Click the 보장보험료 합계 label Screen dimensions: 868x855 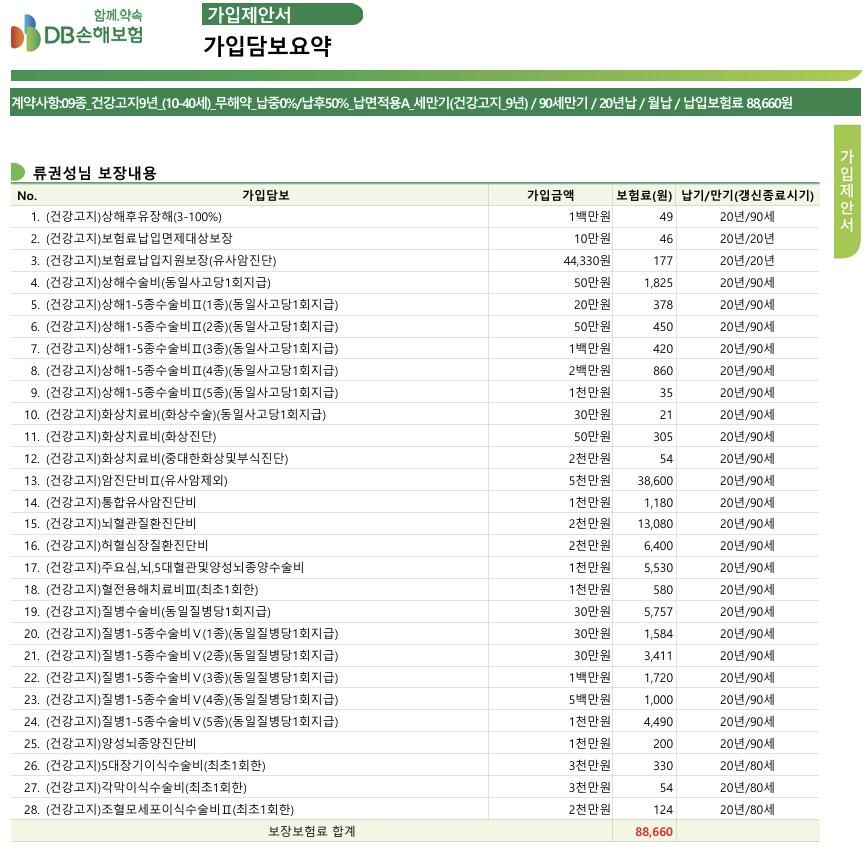tap(311, 831)
